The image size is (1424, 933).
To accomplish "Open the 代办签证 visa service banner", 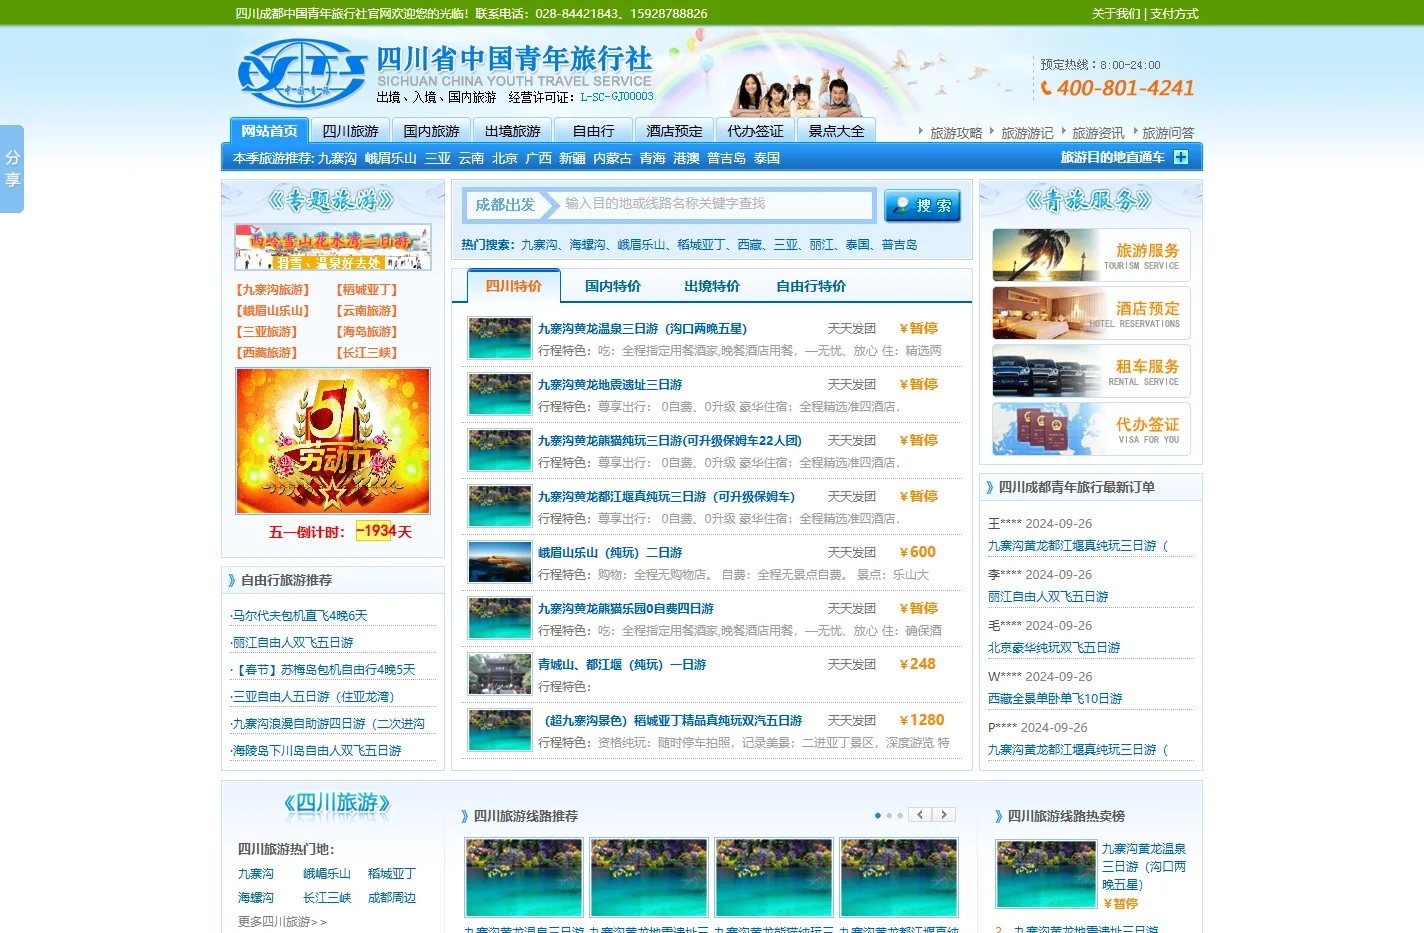I will point(1091,429).
